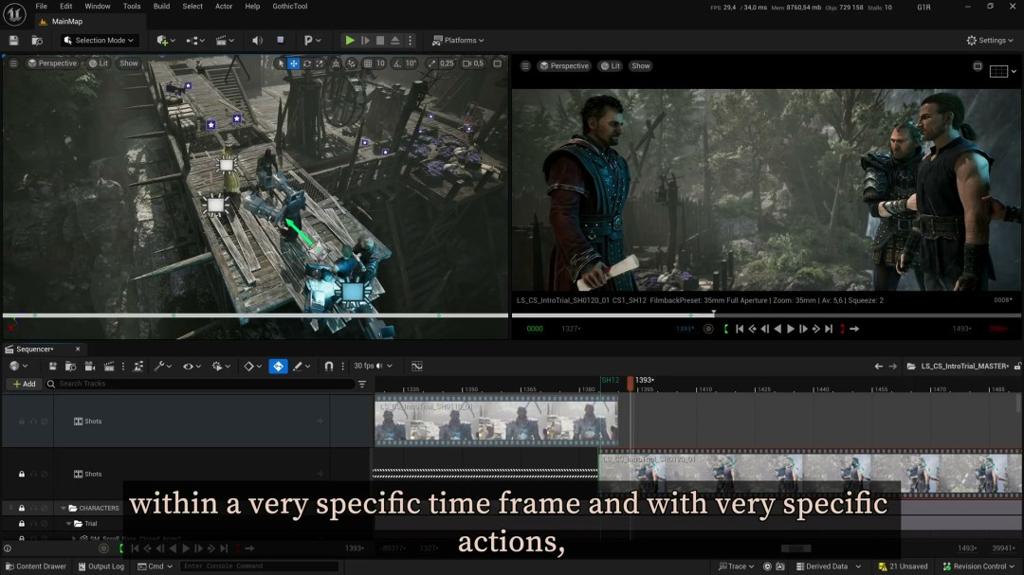Click the Sequencer tab

(35, 349)
